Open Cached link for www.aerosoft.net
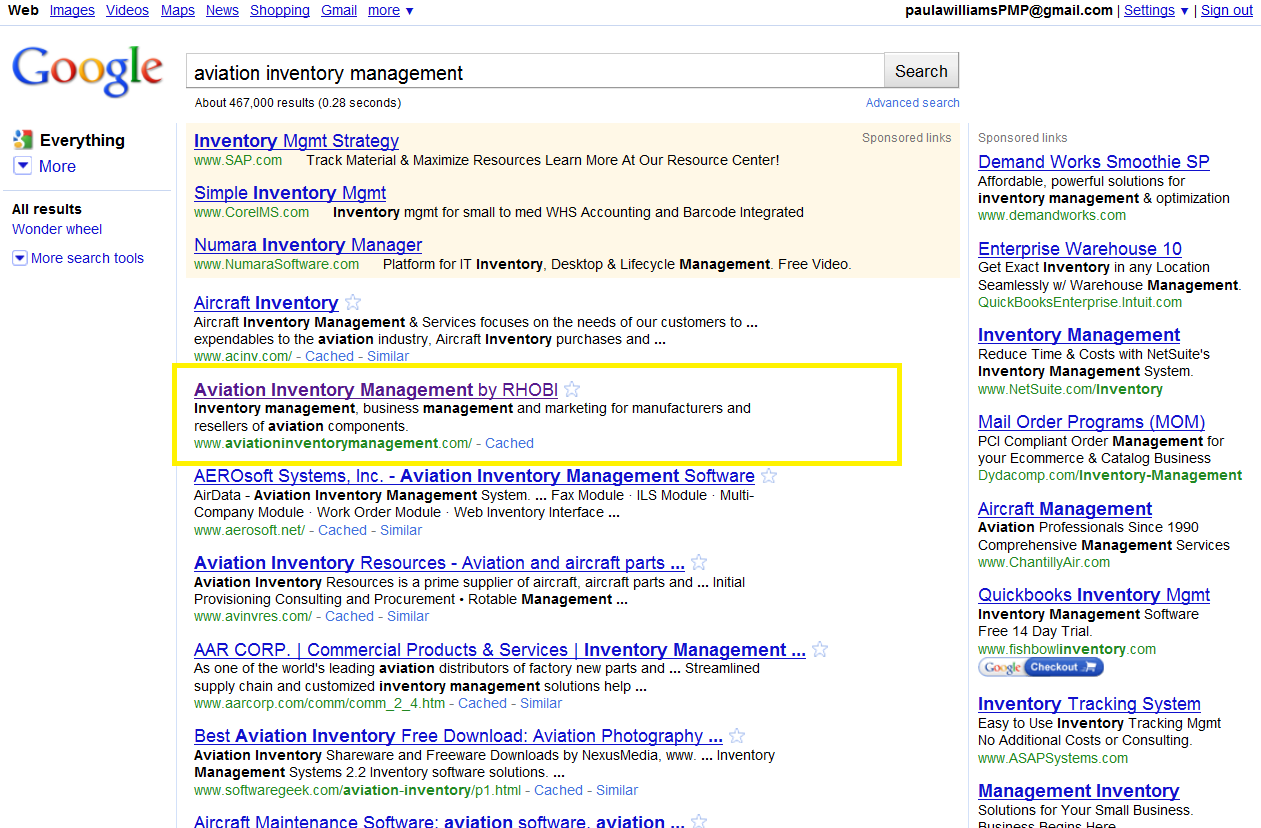The width and height of the screenshot is (1261, 828). point(343,530)
